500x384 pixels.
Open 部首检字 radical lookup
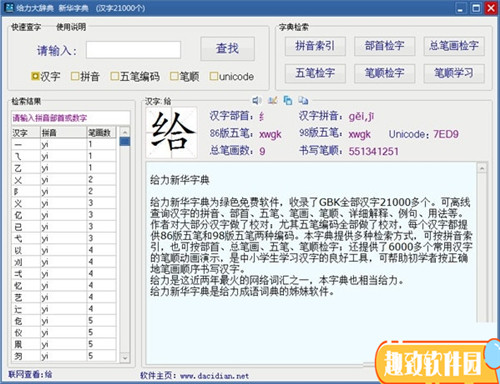384,46
